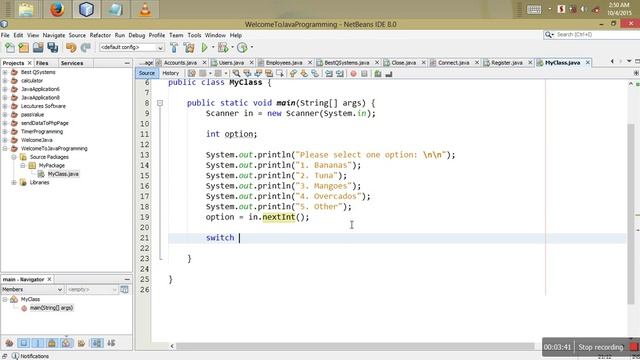Image resolution: width=640 pixels, height=360 pixels.
Task: Expand the calculator project node
Action: tap(5, 81)
